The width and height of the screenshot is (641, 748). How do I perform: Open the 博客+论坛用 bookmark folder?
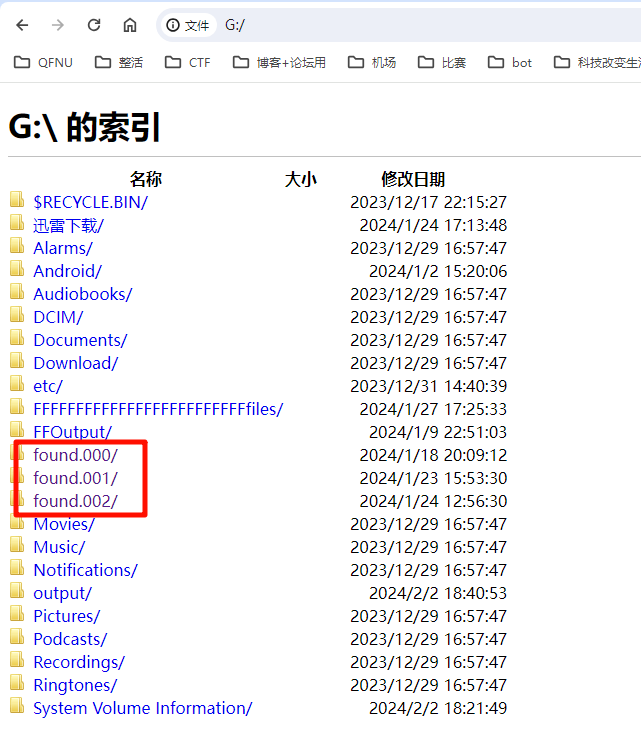(x=279, y=62)
